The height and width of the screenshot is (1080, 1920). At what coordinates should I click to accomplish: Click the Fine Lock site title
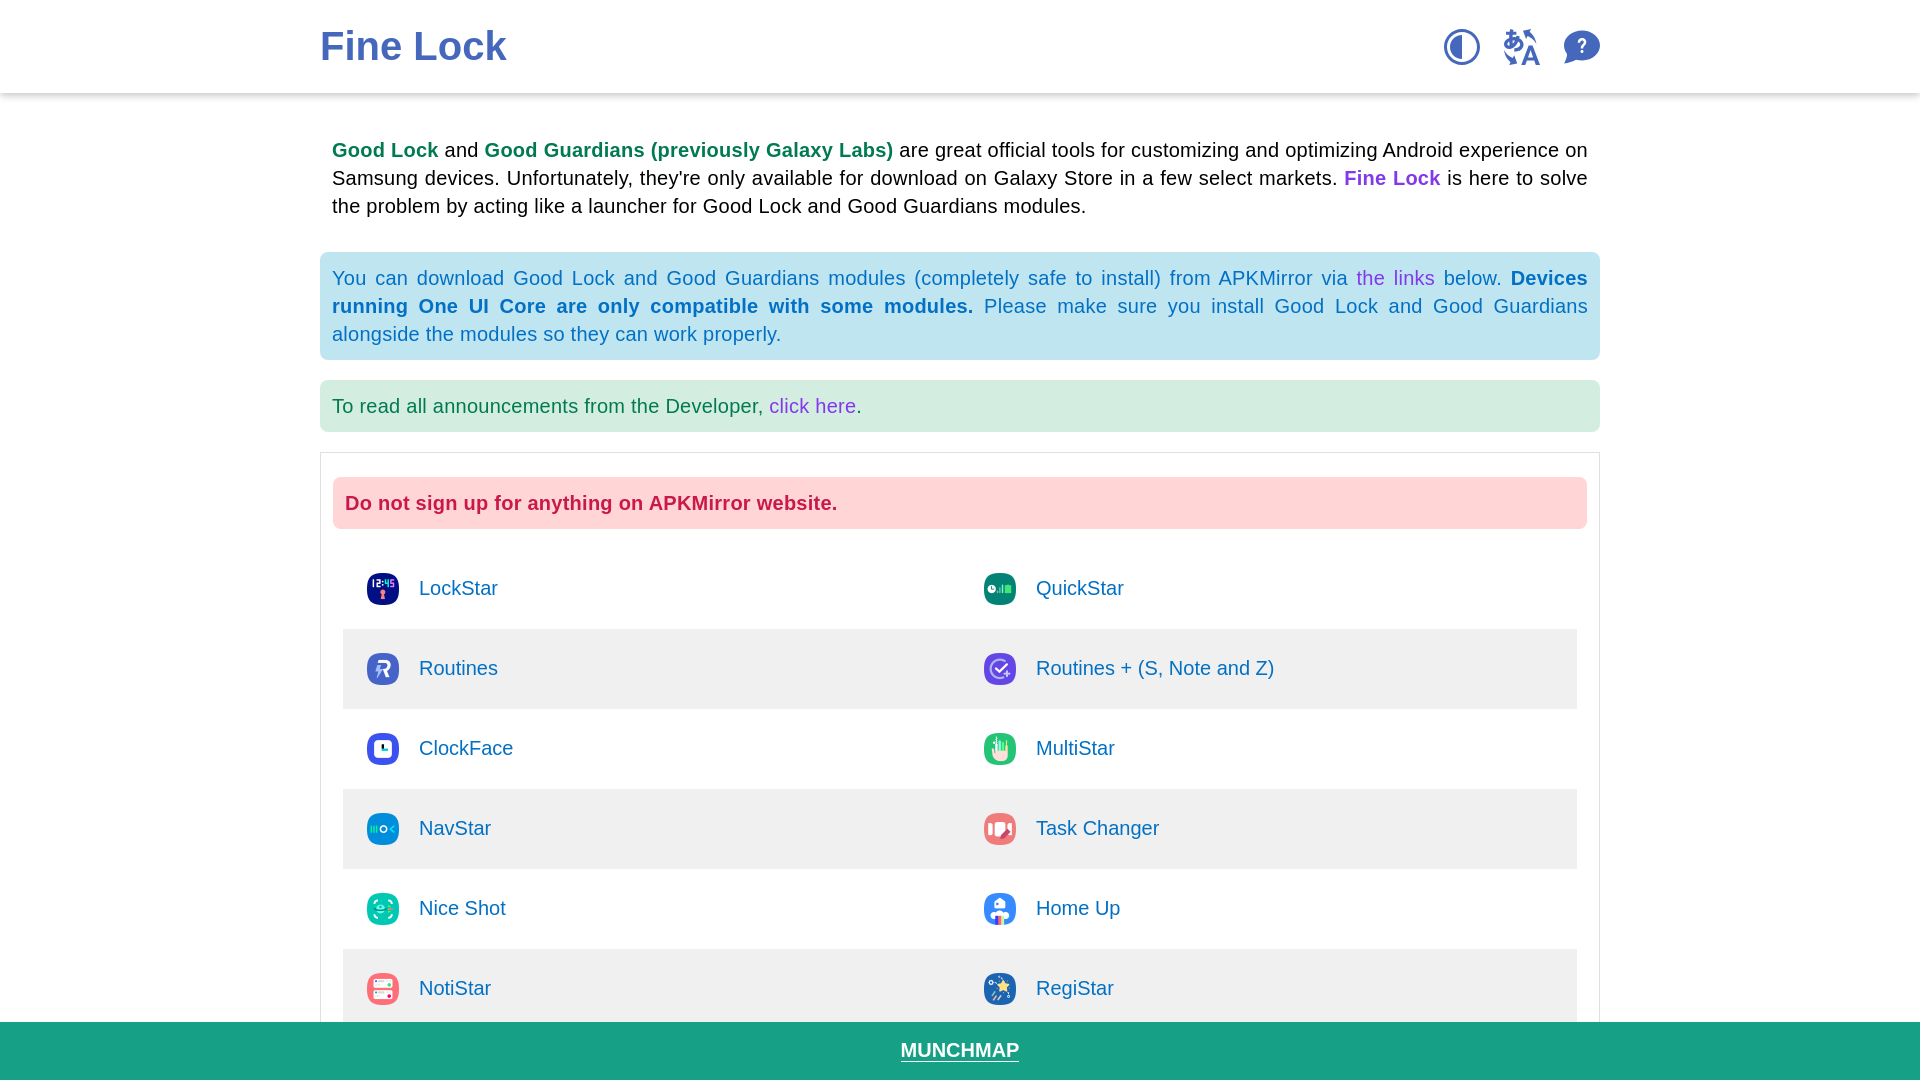point(413,46)
